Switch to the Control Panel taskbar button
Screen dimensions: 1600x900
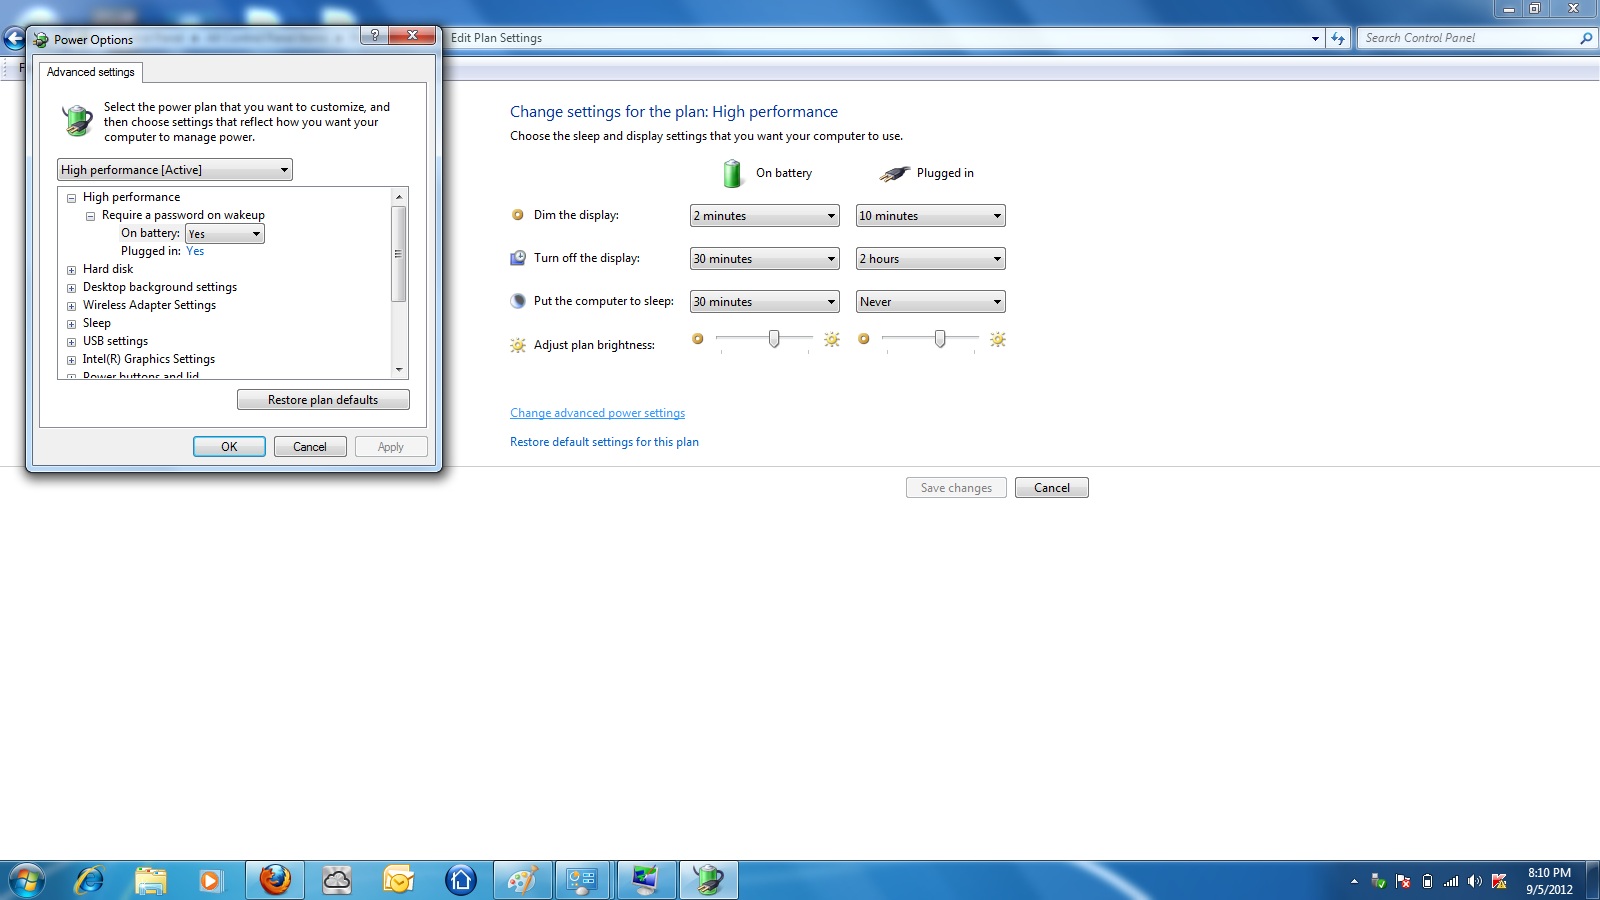click(x=584, y=881)
